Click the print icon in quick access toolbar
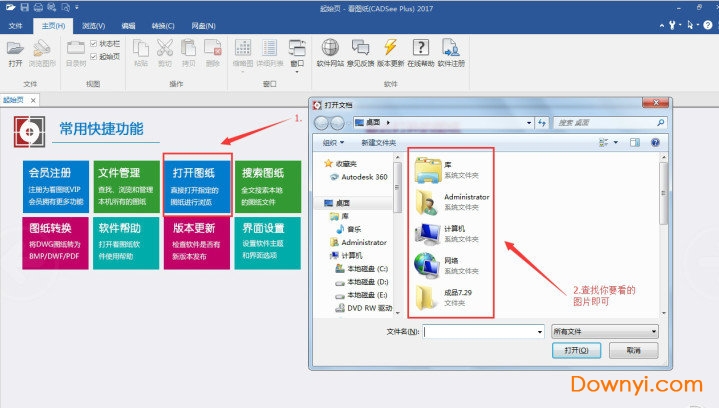Image resolution: width=719 pixels, height=408 pixels. tap(38, 7)
